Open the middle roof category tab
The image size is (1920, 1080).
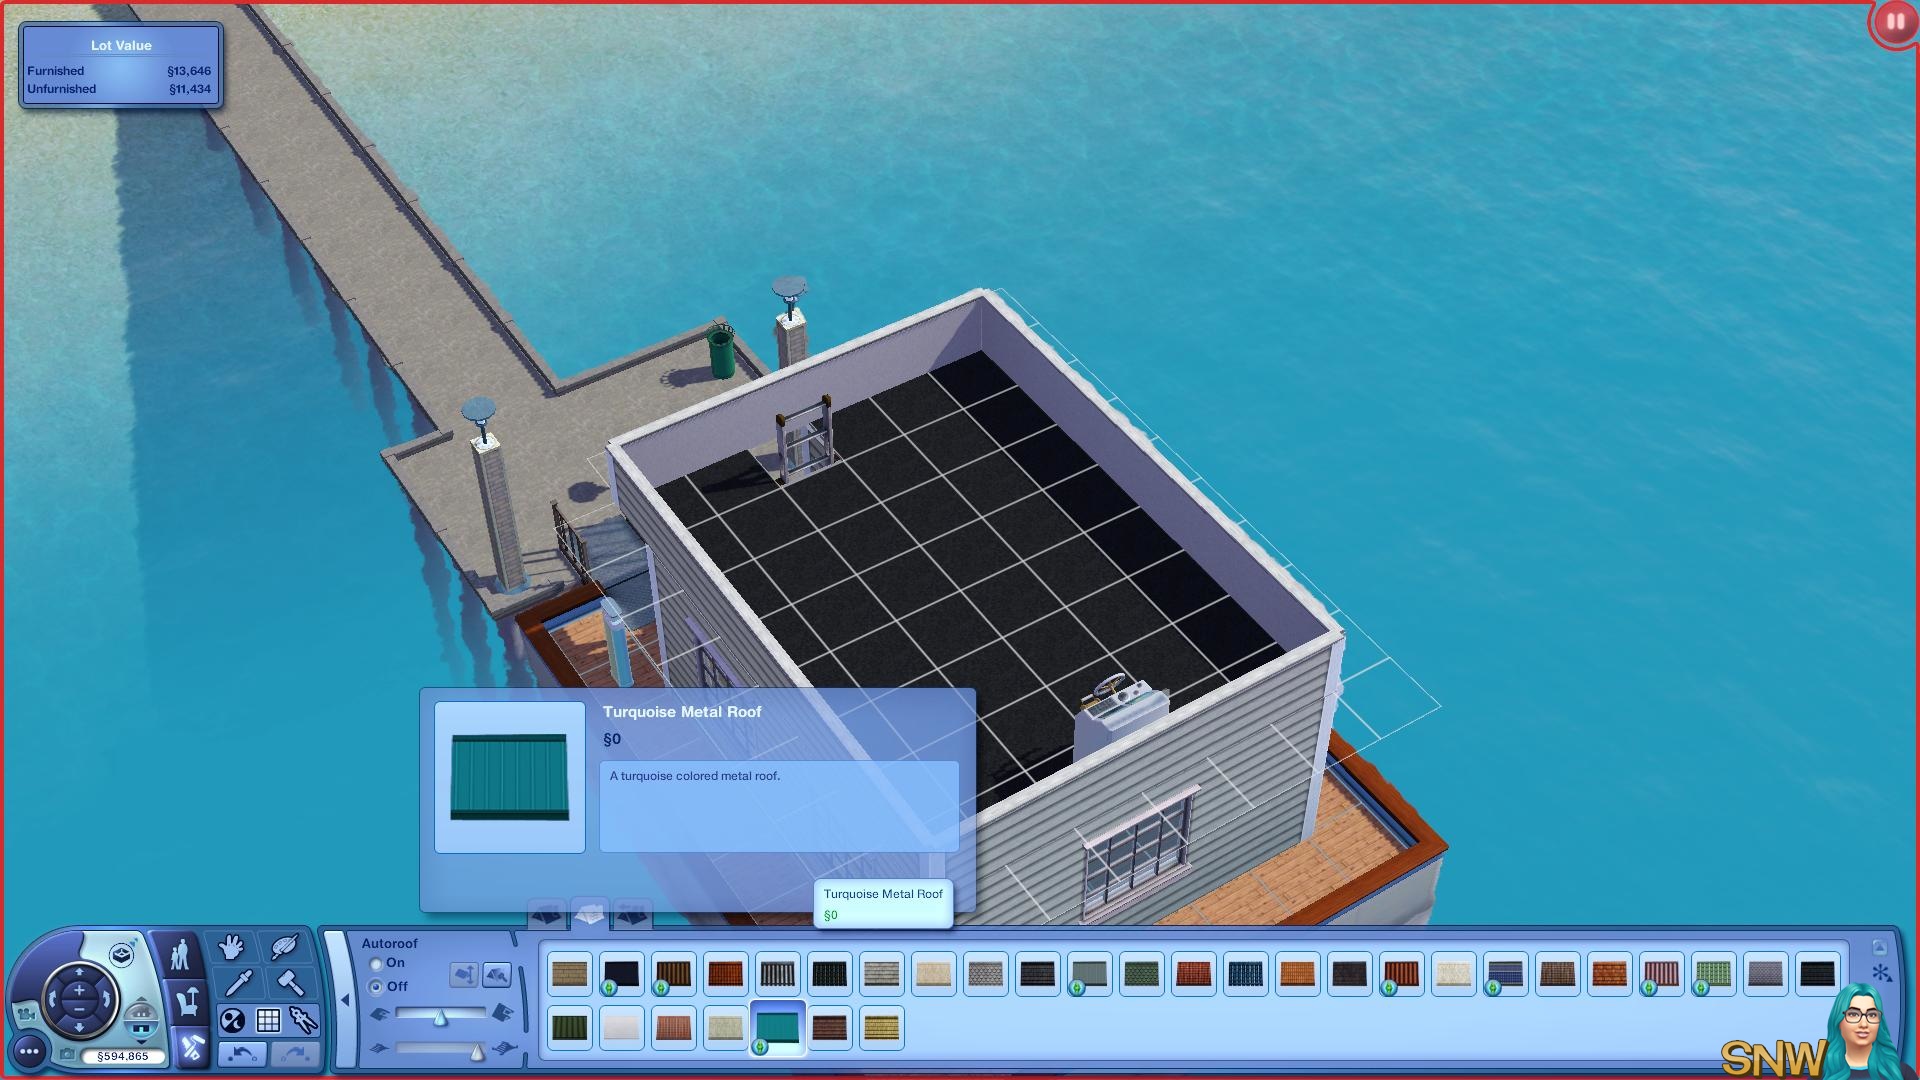click(x=589, y=912)
